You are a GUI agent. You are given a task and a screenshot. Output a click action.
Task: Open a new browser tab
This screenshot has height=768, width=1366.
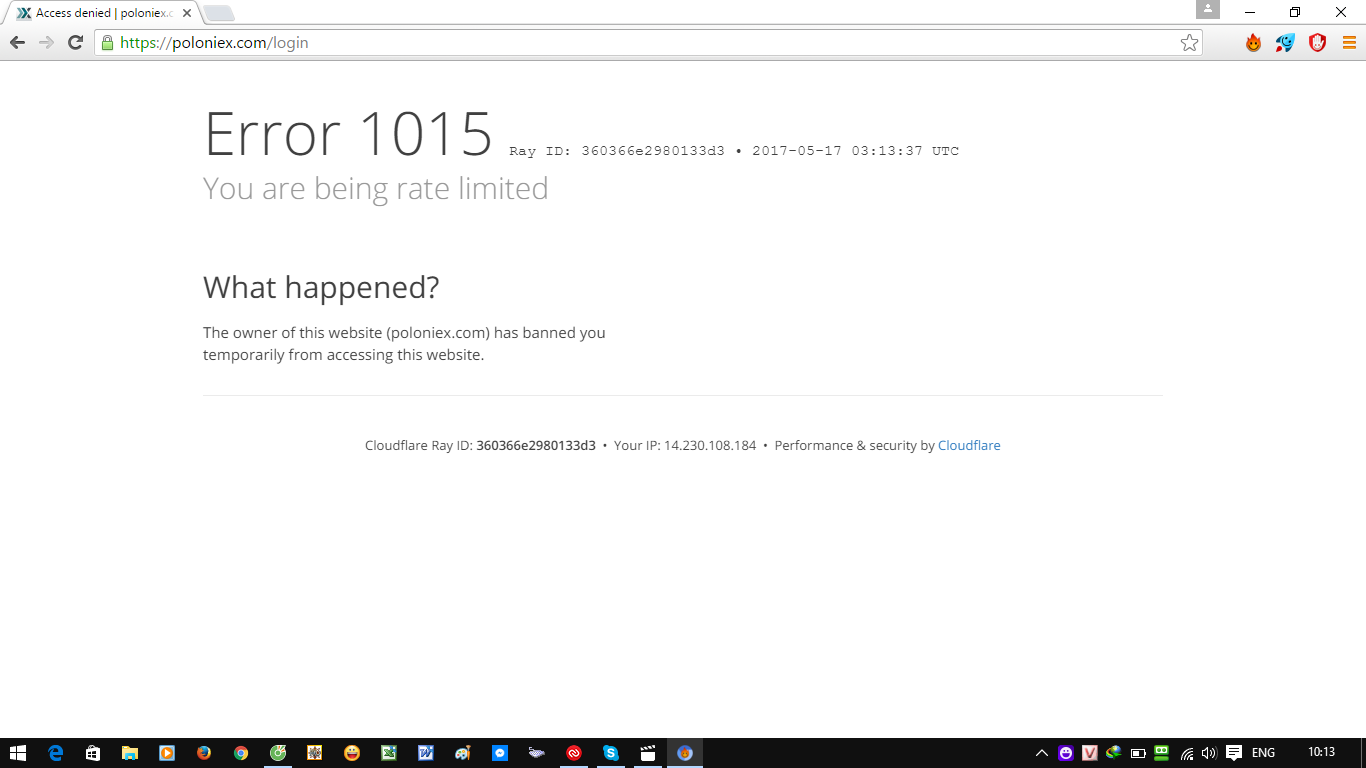pos(218,14)
